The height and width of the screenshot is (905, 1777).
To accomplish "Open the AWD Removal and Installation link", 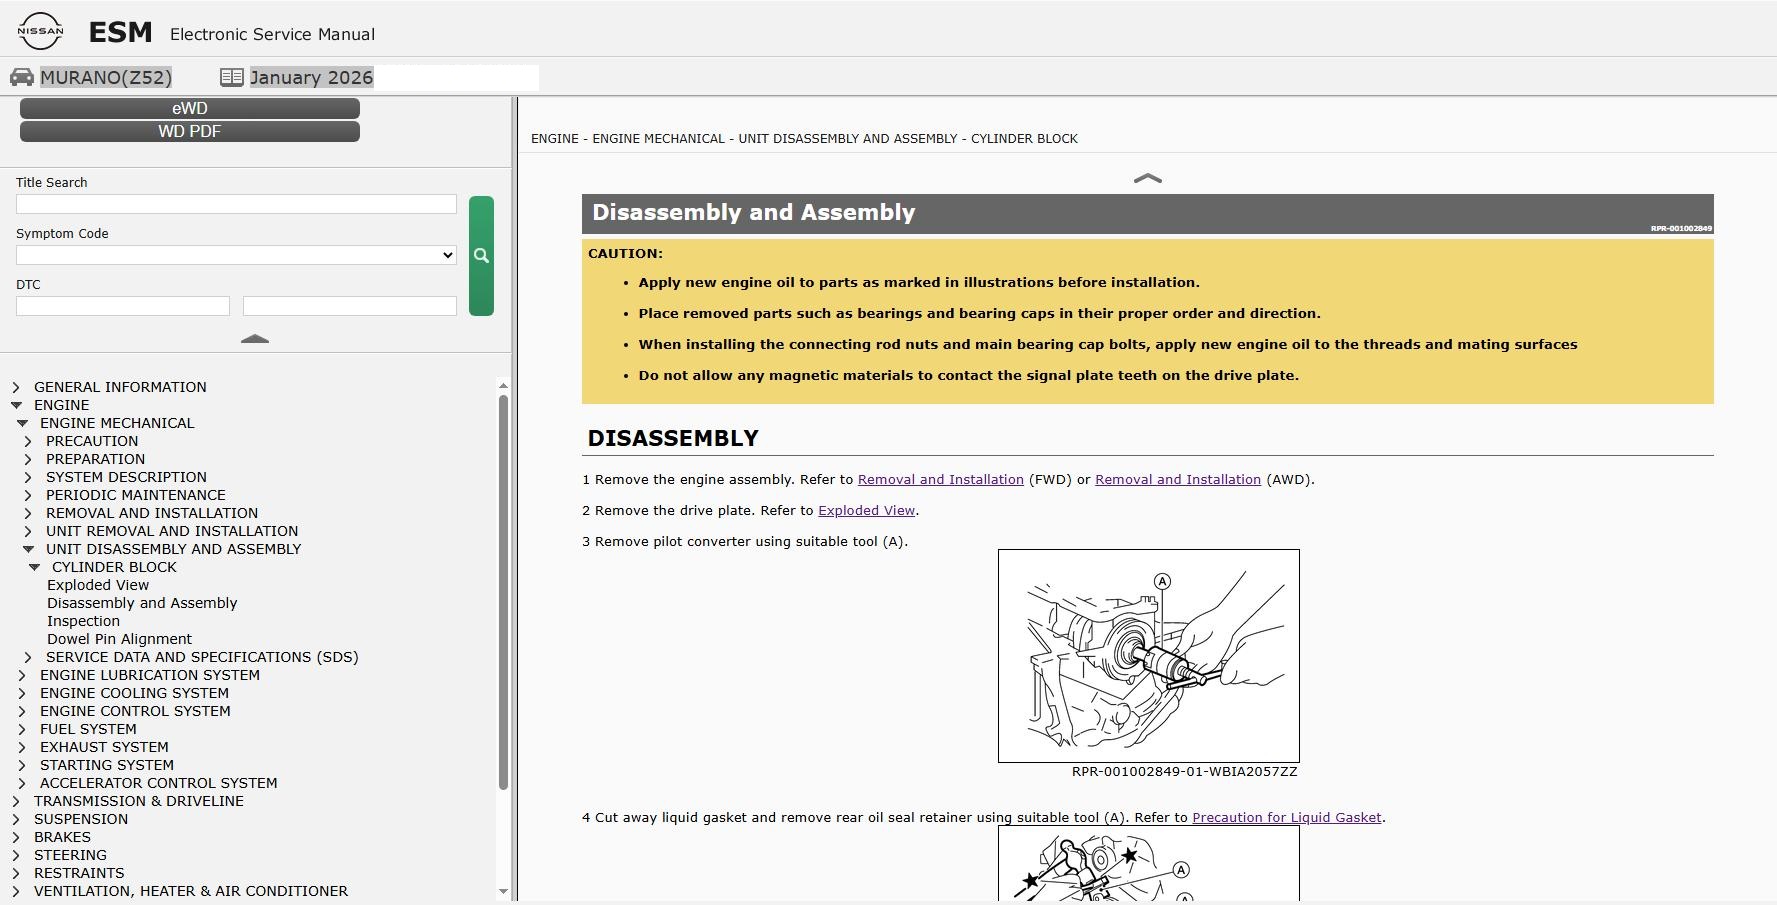I will point(1178,480).
